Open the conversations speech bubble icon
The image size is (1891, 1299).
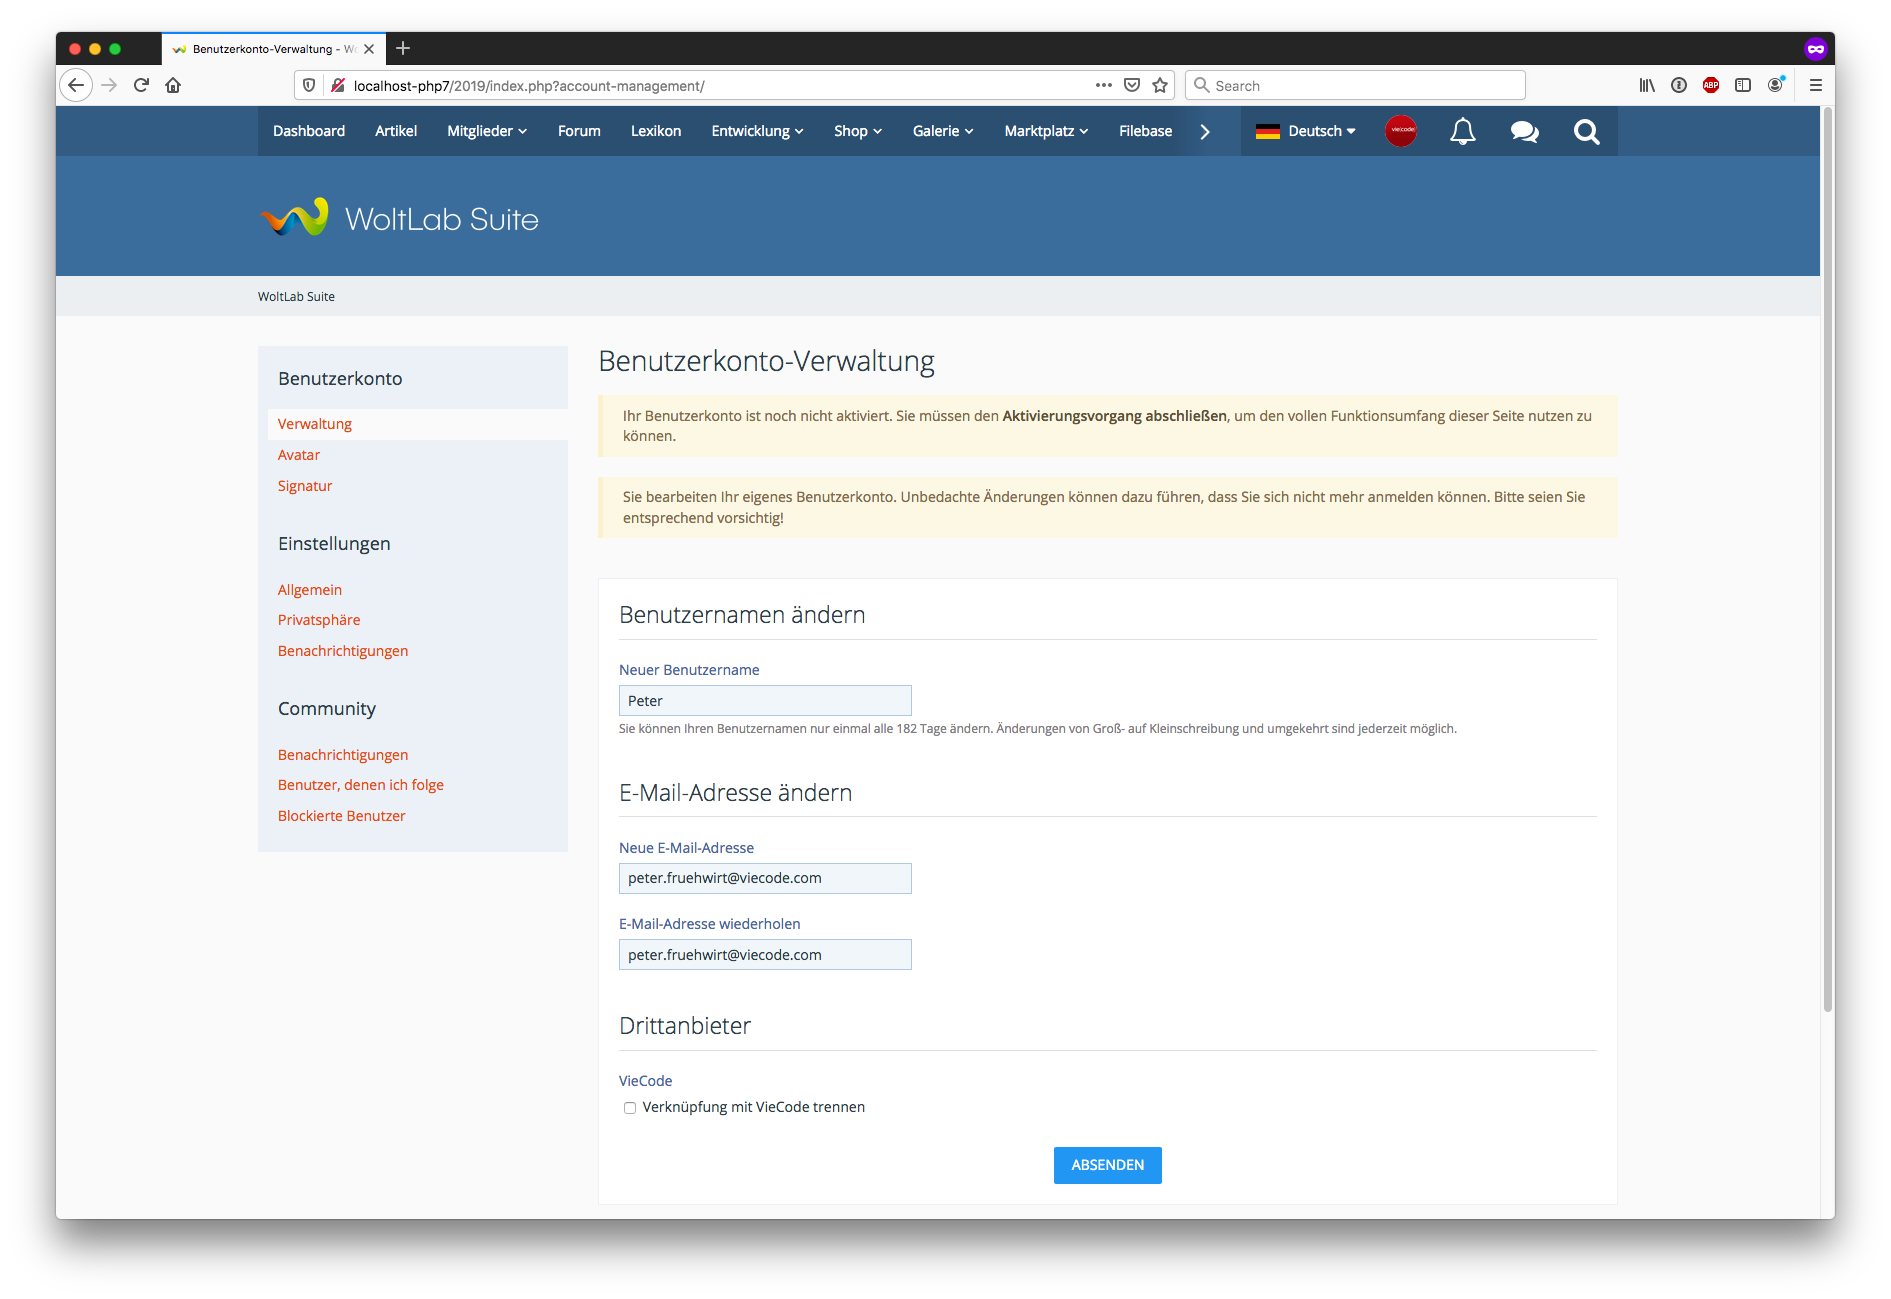click(1524, 131)
